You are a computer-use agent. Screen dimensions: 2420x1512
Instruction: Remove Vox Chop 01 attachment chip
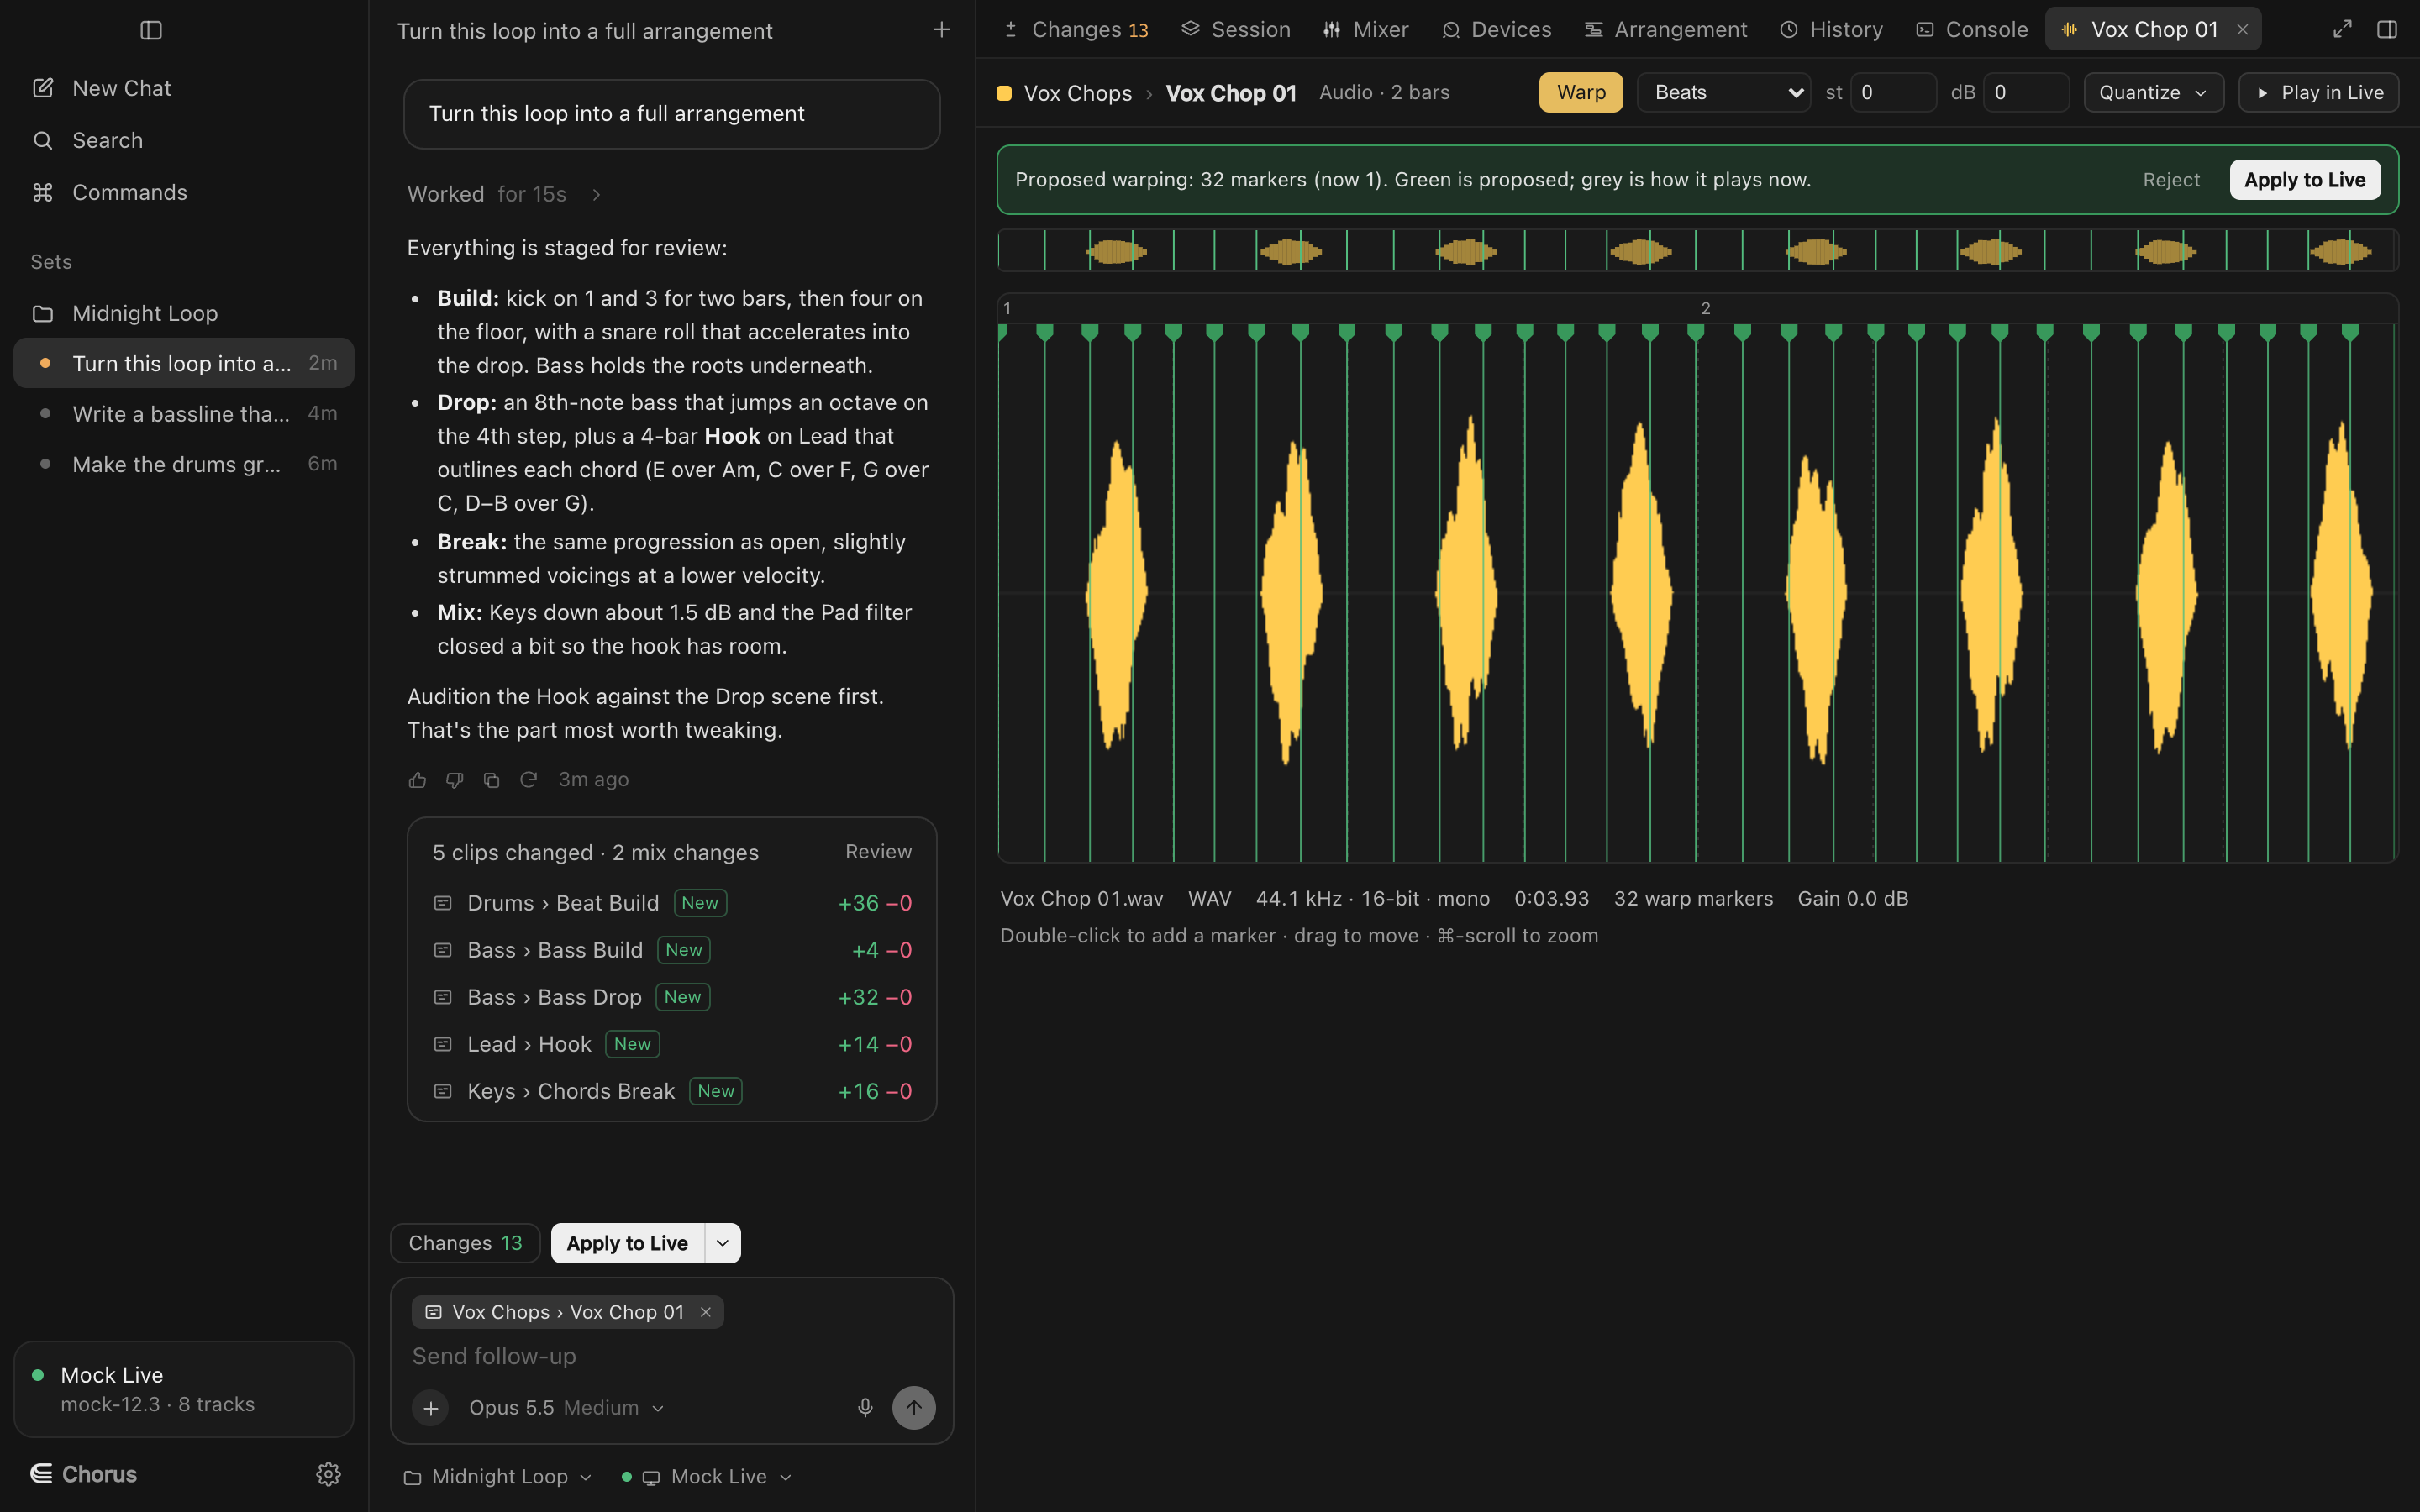[706, 1312]
